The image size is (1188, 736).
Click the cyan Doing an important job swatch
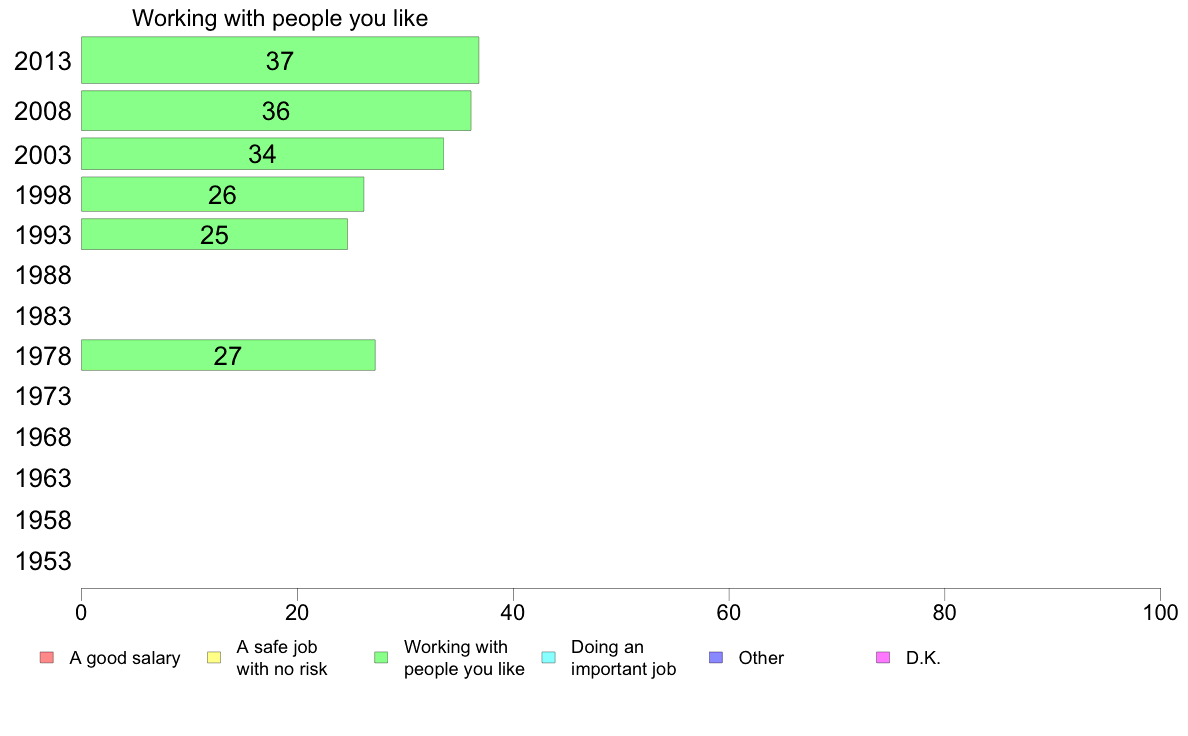tap(549, 657)
